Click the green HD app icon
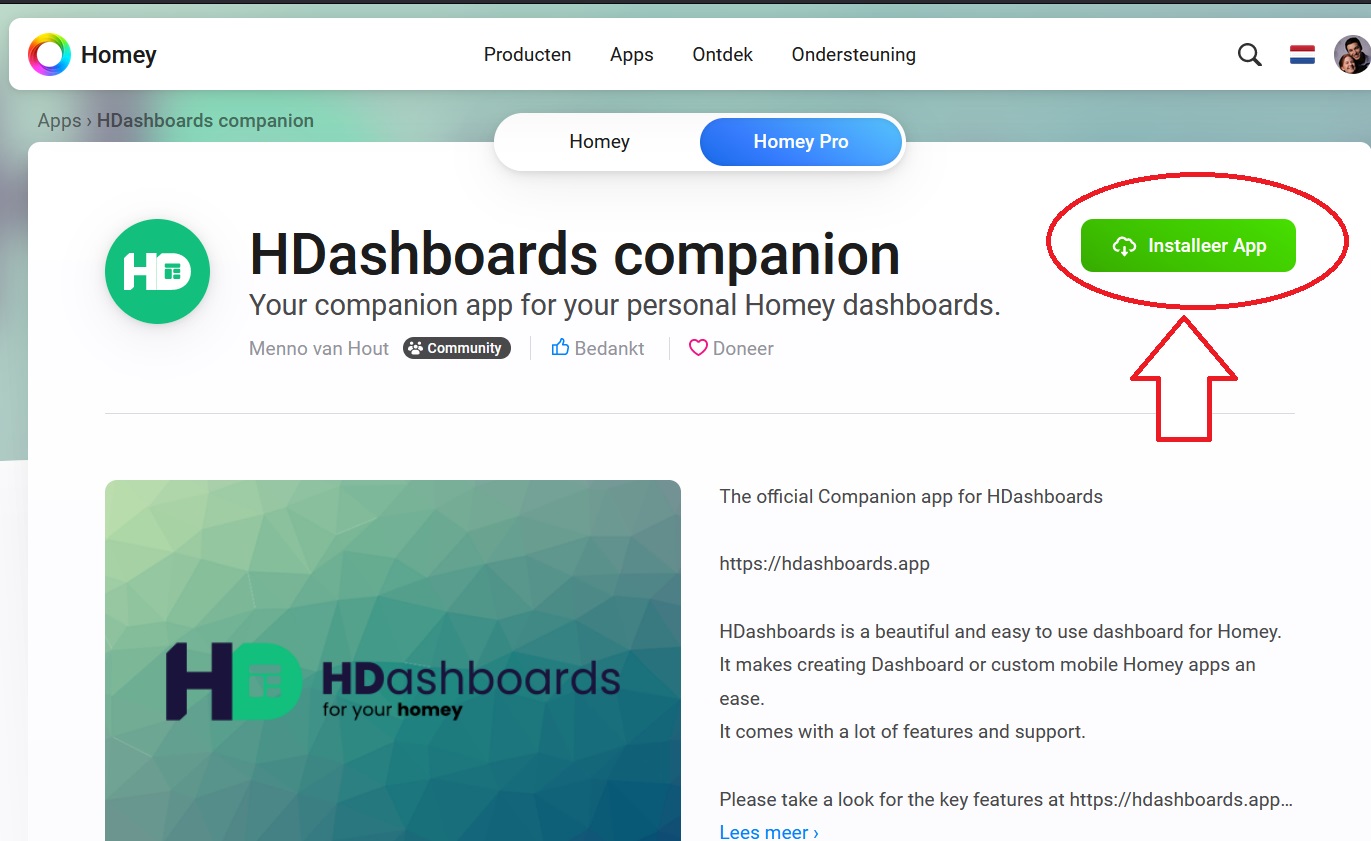1371x841 pixels. point(157,272)
